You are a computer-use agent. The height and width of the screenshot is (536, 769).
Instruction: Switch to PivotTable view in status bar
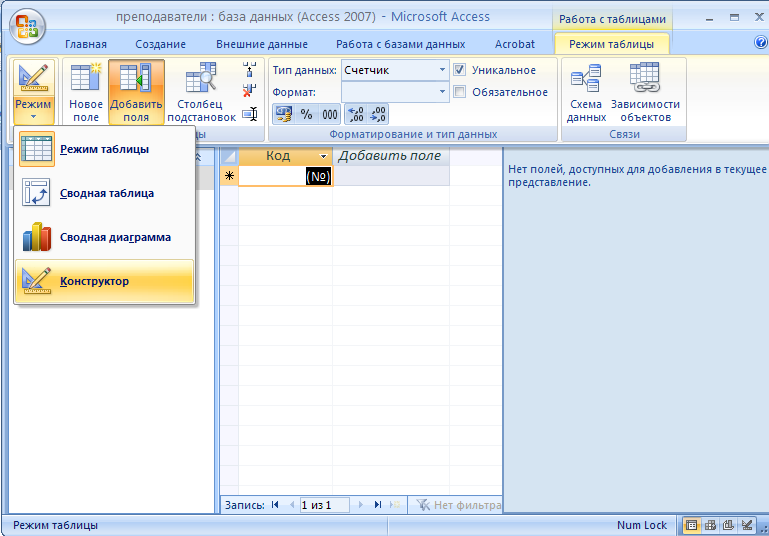click(x=710, y=526)
